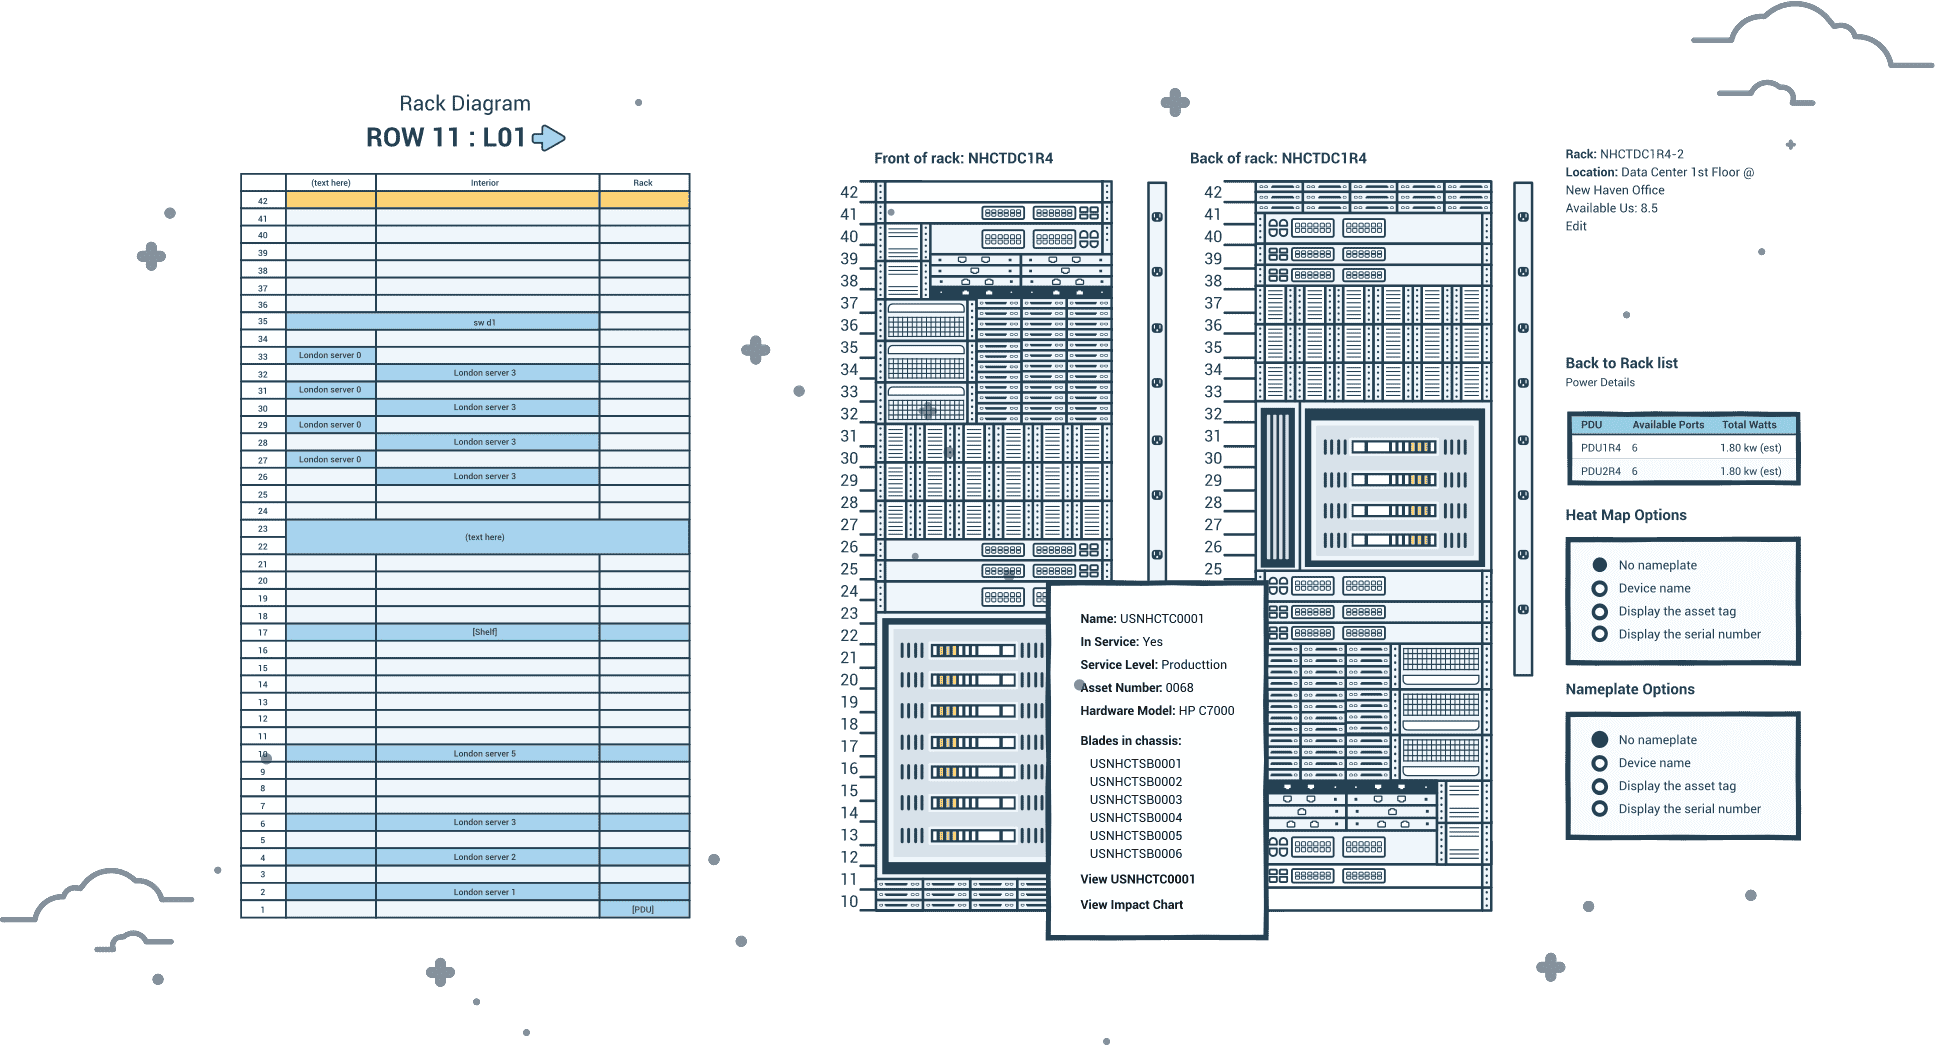Click the Interior column header
The image size is (1935, 1045).
point(487,183)
